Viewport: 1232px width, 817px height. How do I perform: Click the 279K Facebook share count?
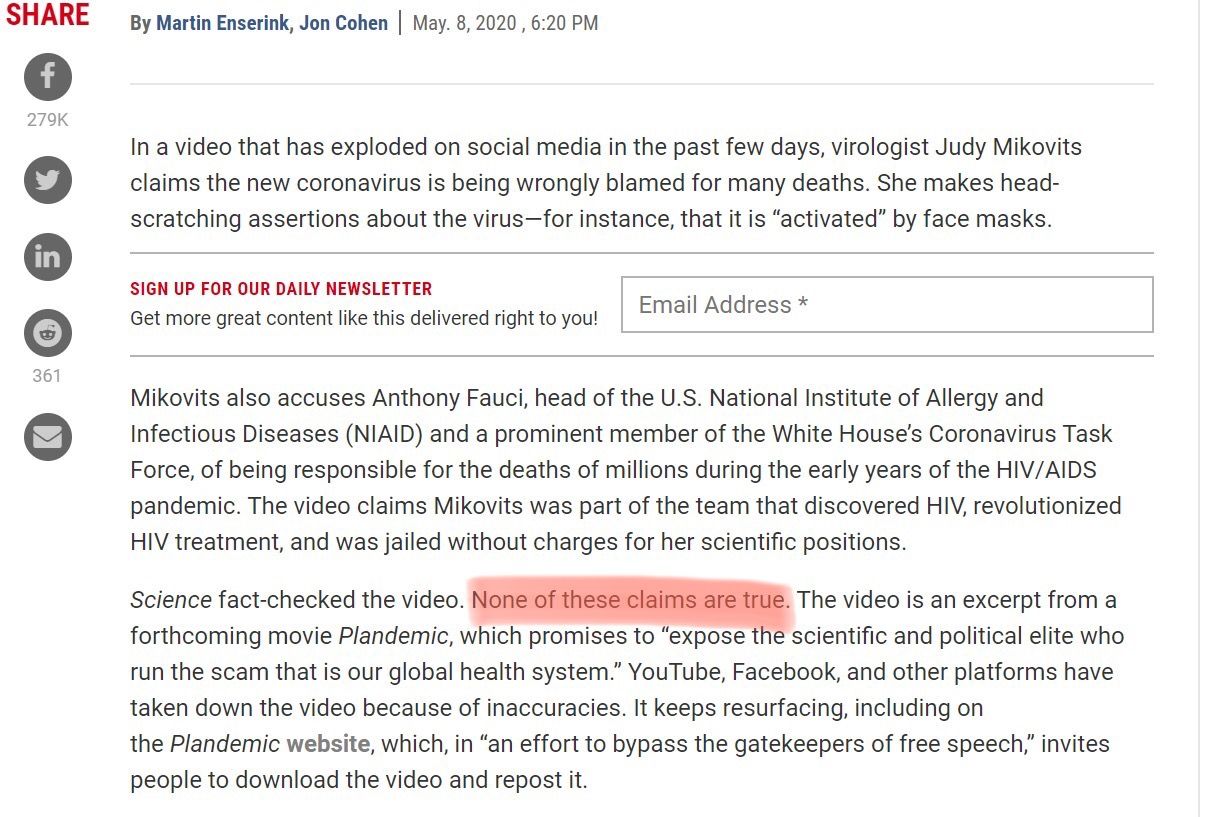(47, 120)
